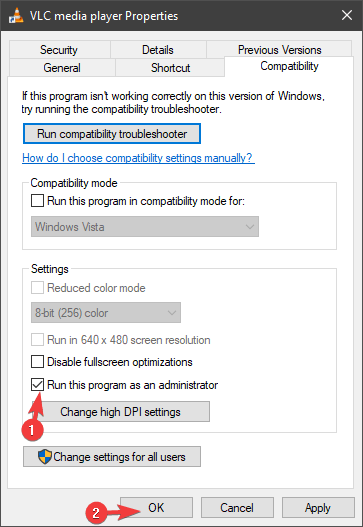Open the Details tab
Screen dimensions: 363x527
158,50
